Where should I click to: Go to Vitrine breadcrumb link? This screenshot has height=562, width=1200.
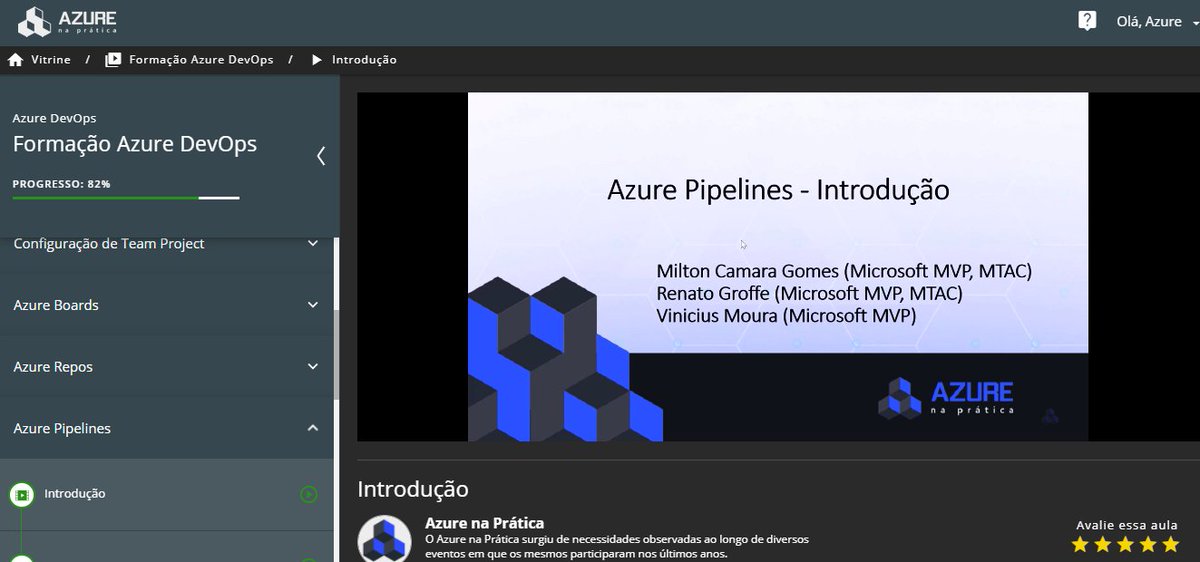click(x=51, y=60)
